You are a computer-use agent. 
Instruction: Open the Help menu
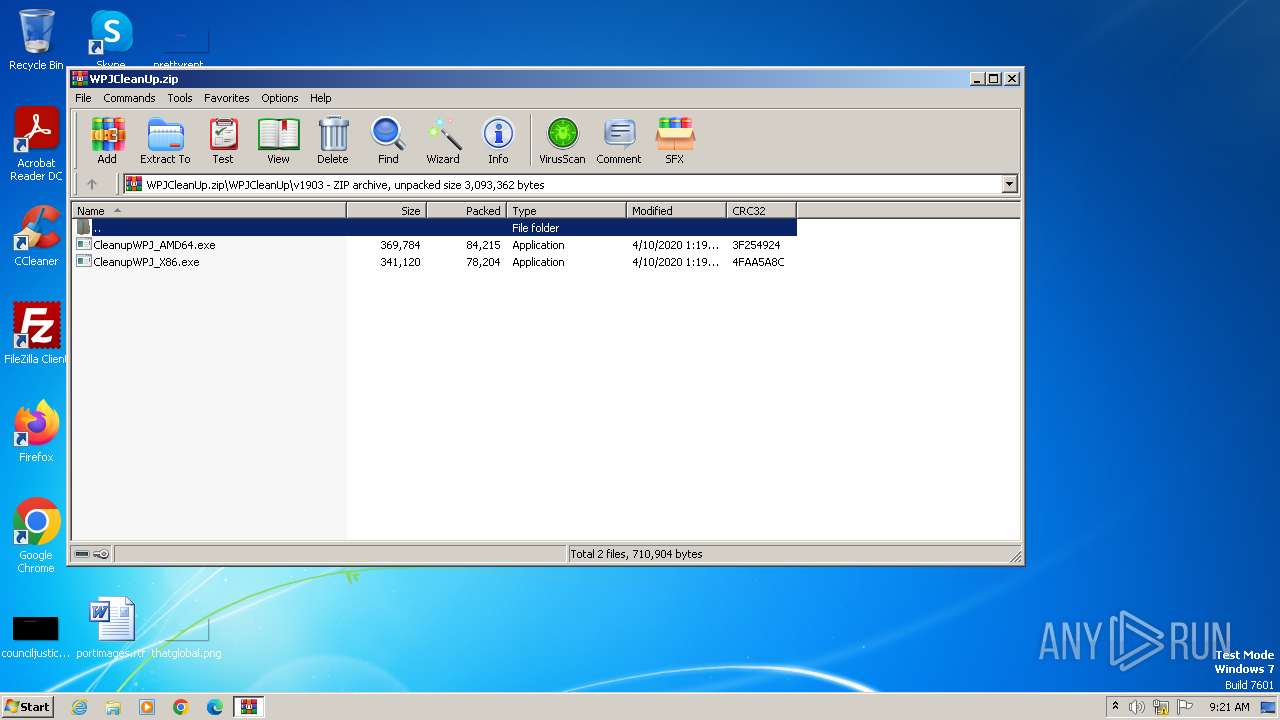tap(320, 98)
